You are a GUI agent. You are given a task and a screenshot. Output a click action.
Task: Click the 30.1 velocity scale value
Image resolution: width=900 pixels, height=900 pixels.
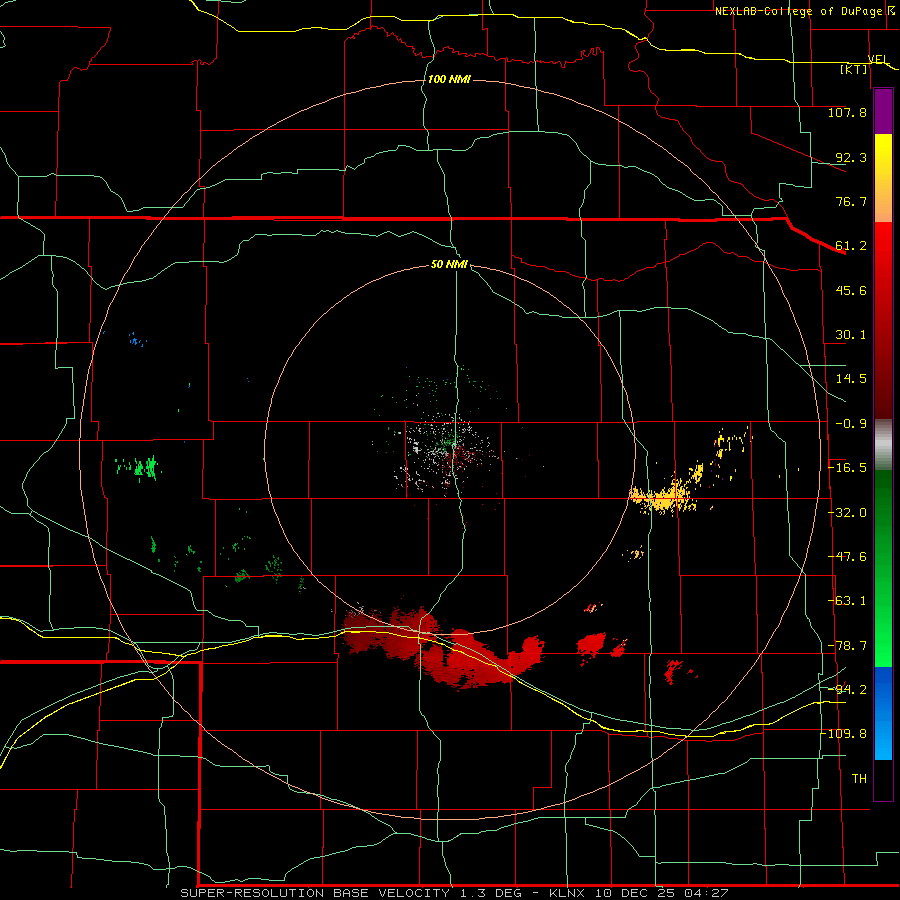[851, 335]
